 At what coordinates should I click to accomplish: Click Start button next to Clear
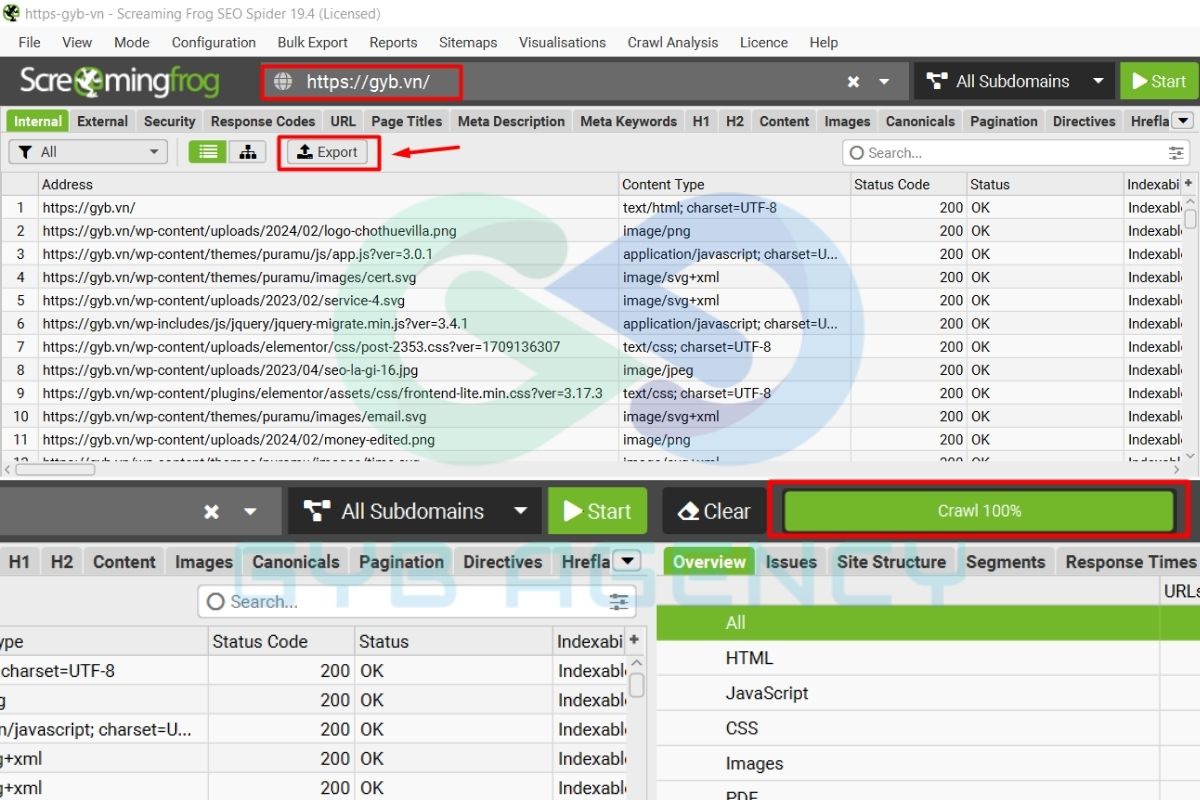tap(598, 511)
